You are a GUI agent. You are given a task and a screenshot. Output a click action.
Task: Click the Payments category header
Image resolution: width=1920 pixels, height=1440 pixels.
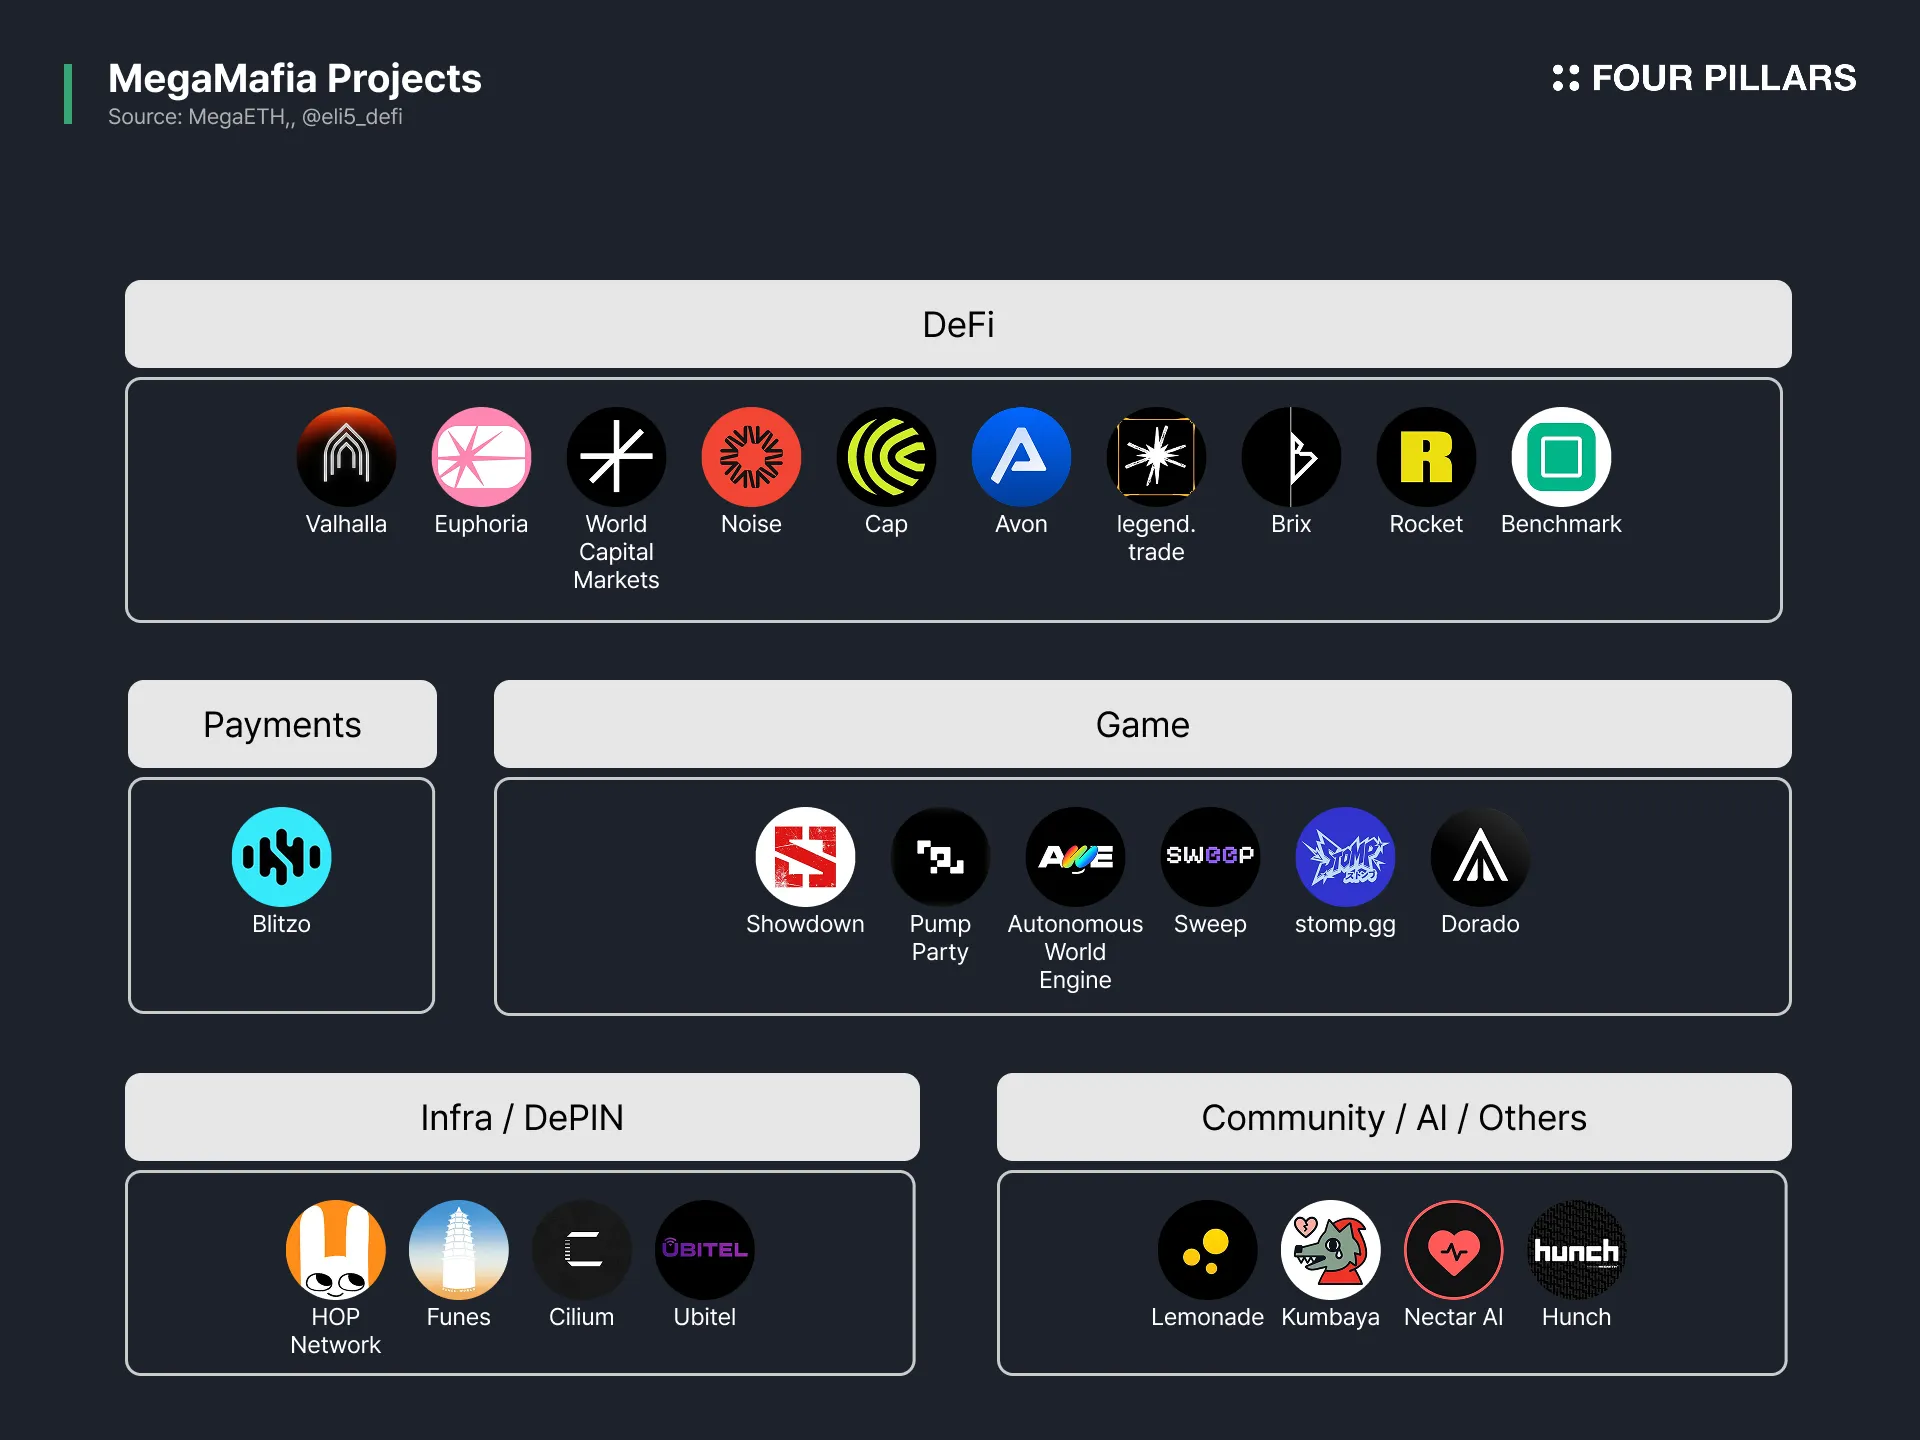[282, 724]
